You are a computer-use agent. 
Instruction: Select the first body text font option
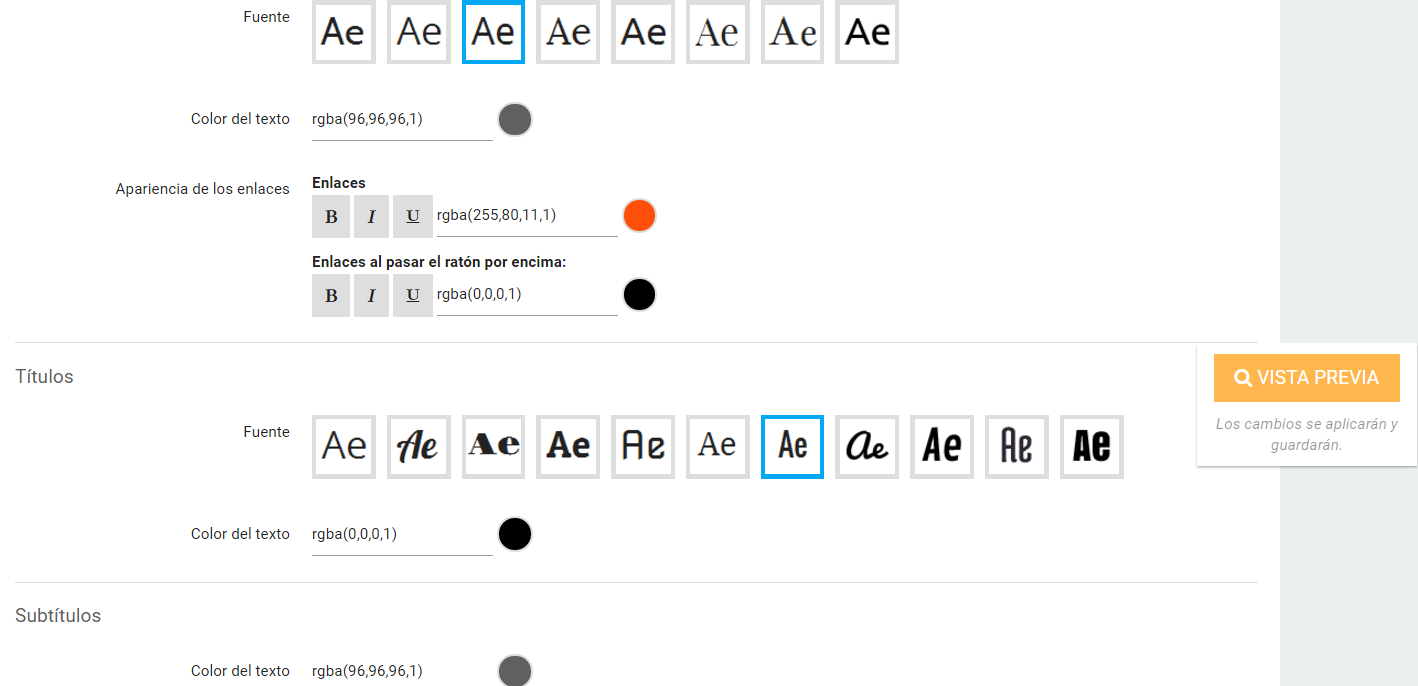(x=344, y=32)
